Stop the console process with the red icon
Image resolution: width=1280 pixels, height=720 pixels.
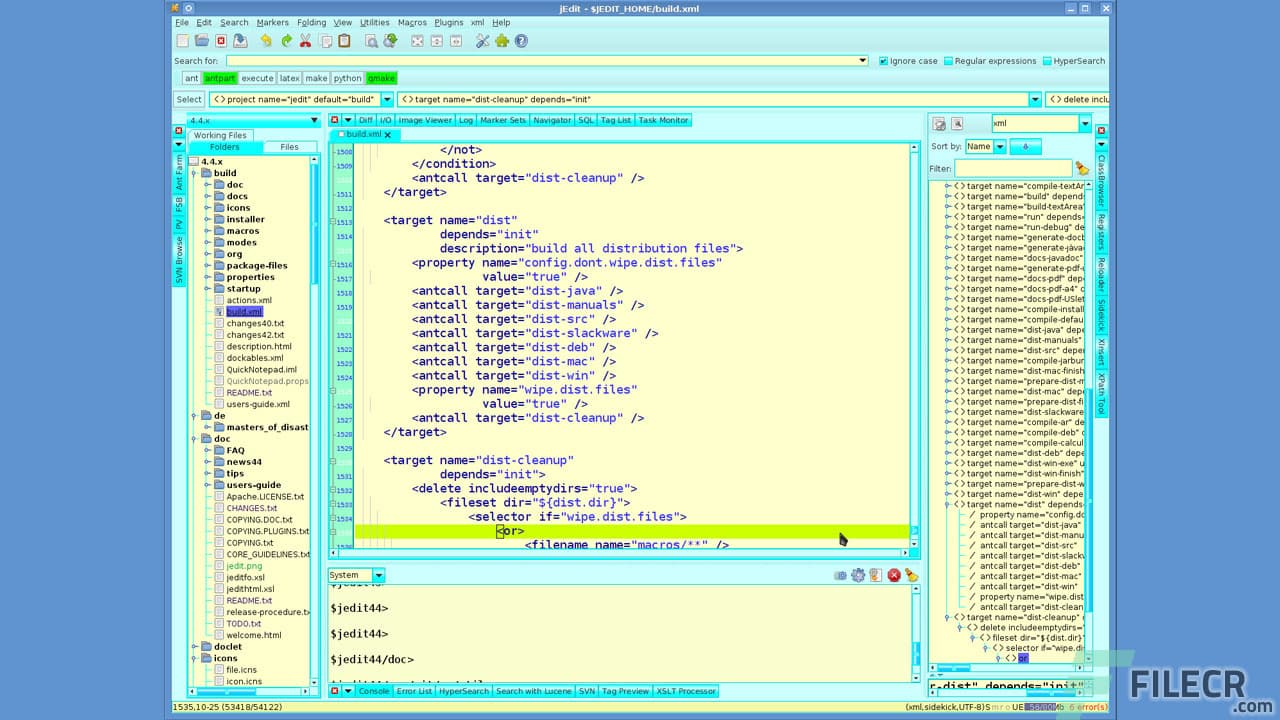894,575
